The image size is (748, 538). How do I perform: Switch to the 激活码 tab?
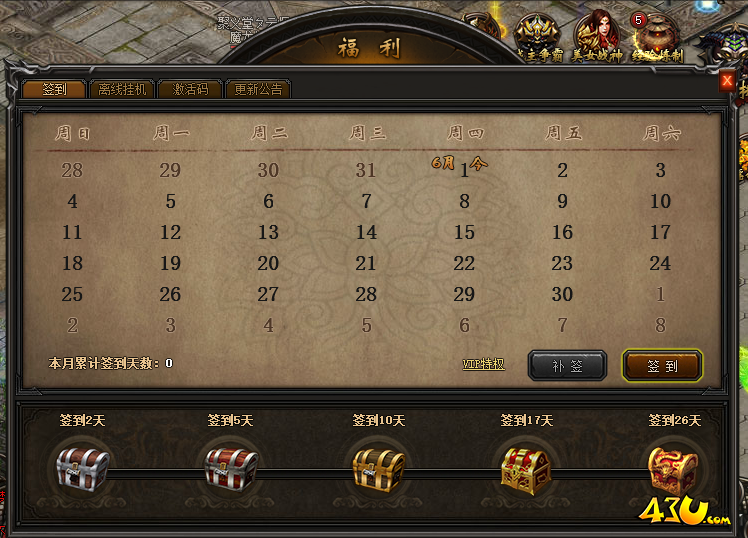click(190, 89)
